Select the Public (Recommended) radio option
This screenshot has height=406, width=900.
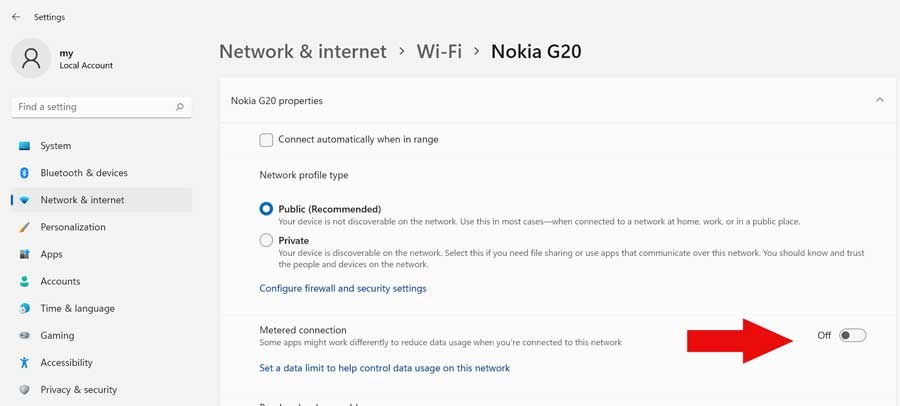266,209
